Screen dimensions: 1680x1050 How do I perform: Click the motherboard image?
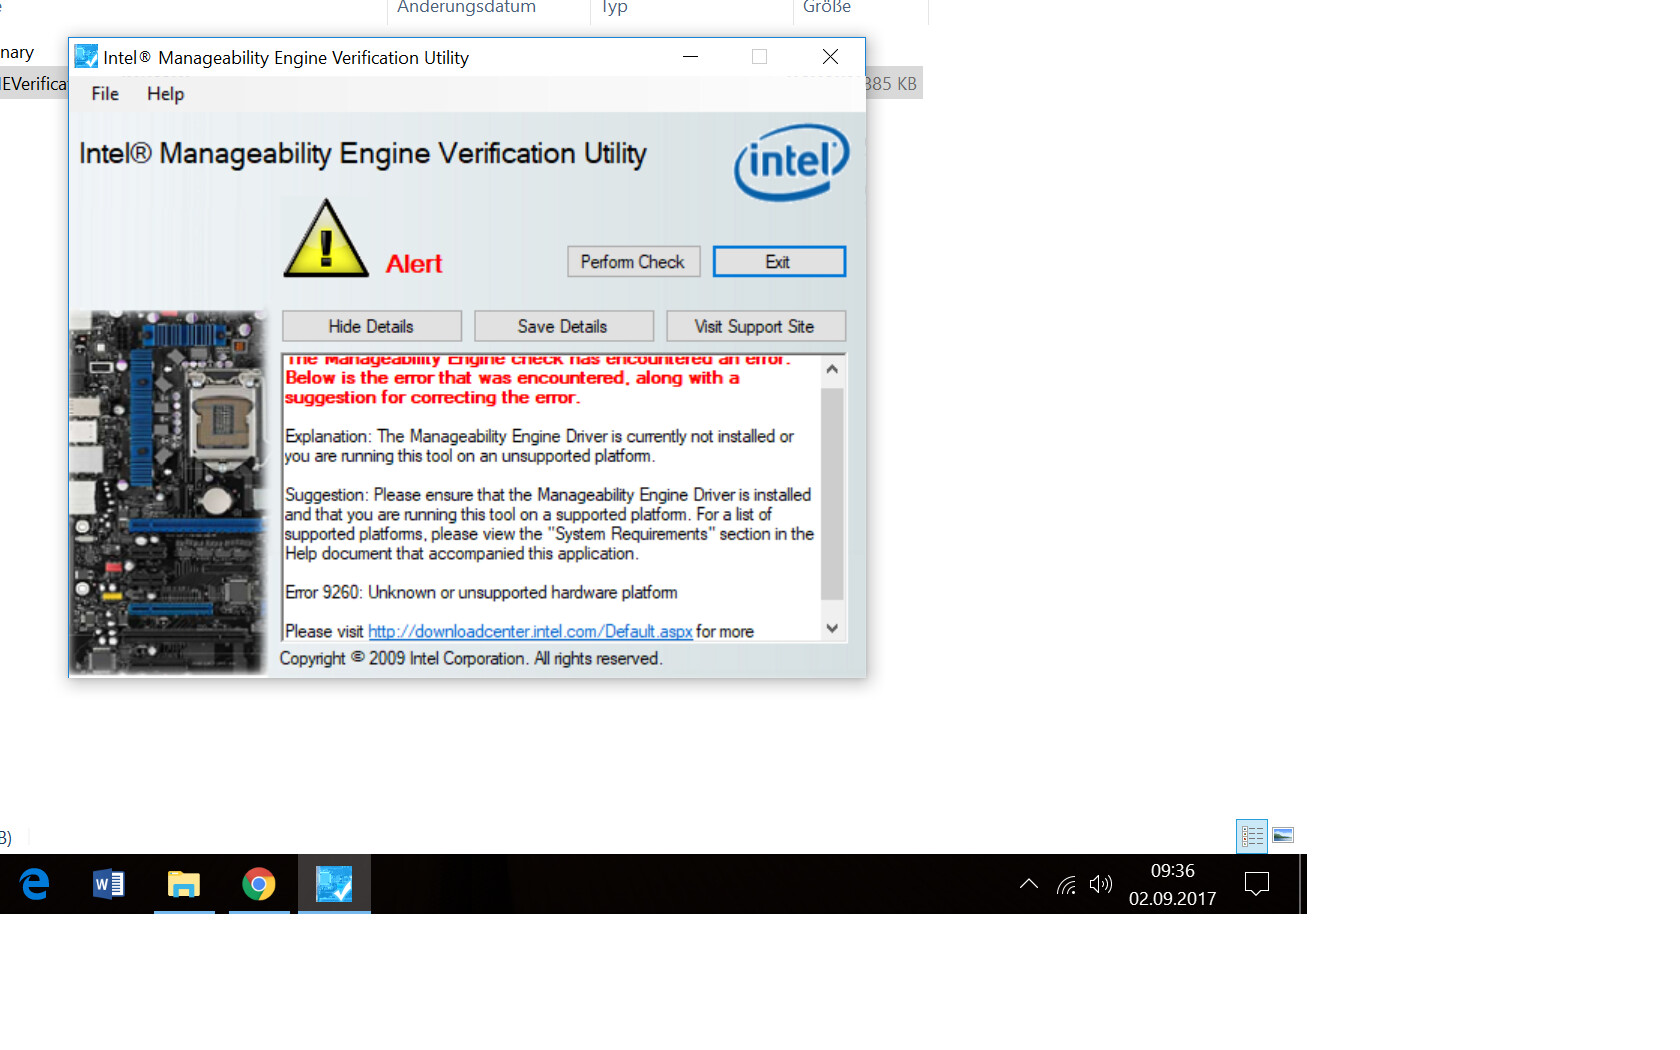(168, 492)
